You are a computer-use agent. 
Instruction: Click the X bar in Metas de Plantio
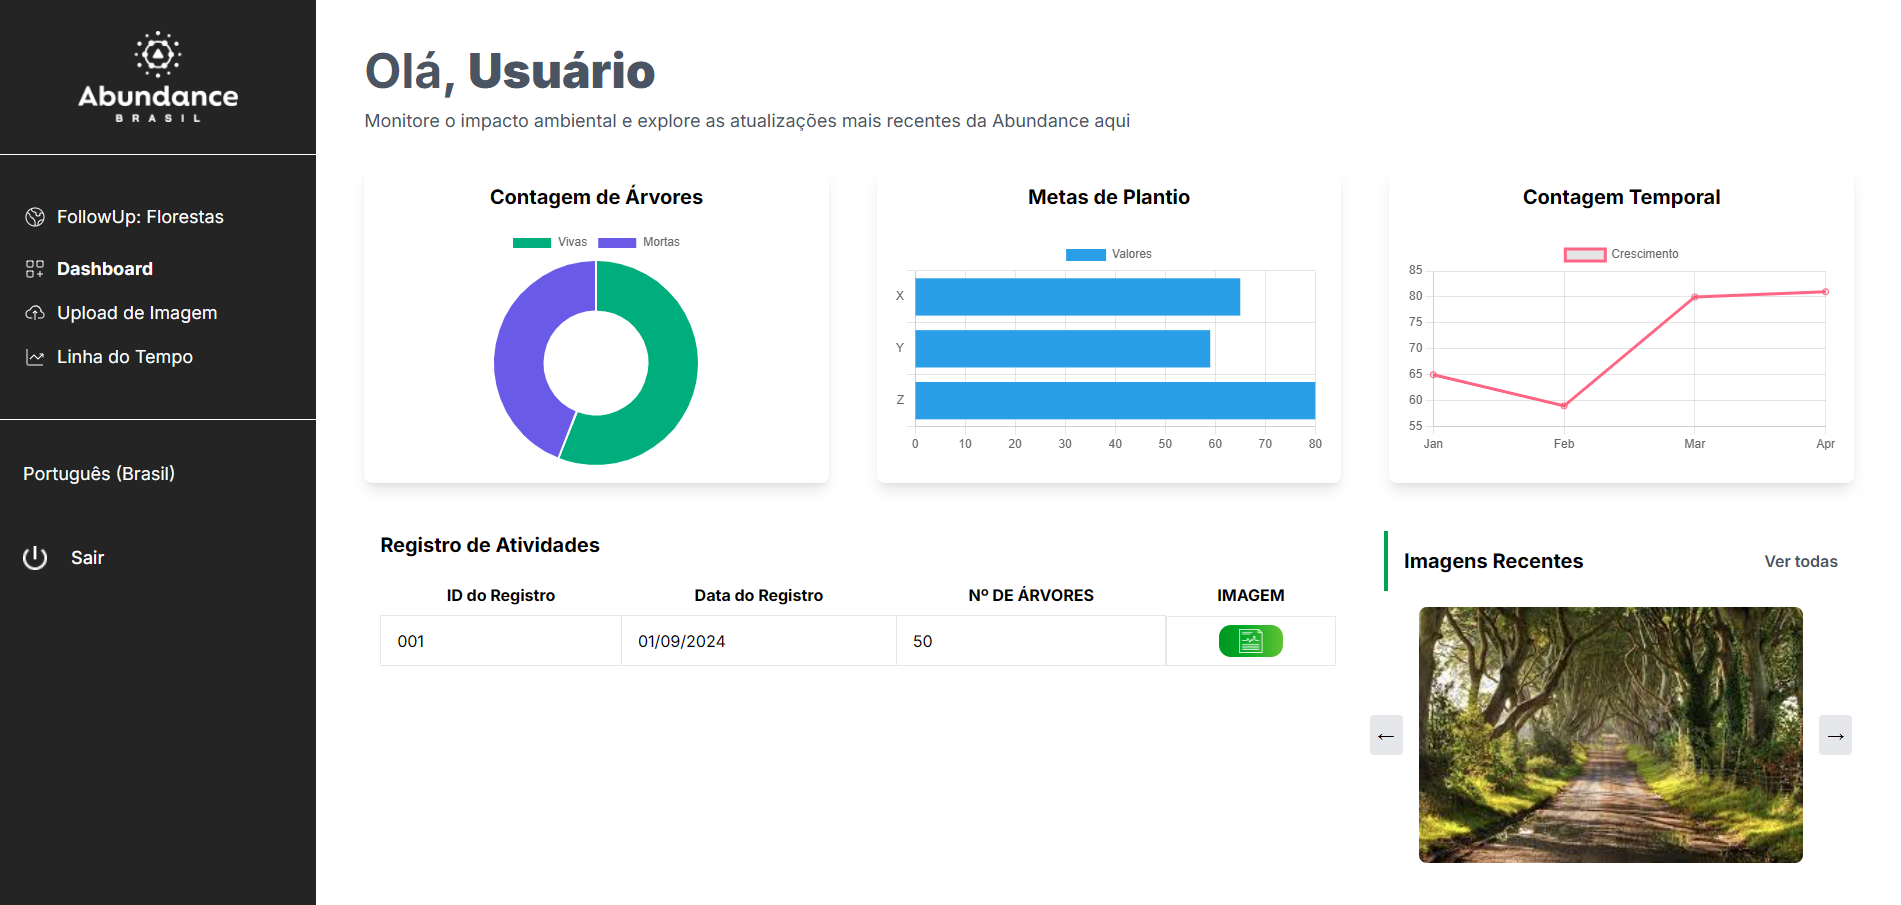pos(1077,297)
